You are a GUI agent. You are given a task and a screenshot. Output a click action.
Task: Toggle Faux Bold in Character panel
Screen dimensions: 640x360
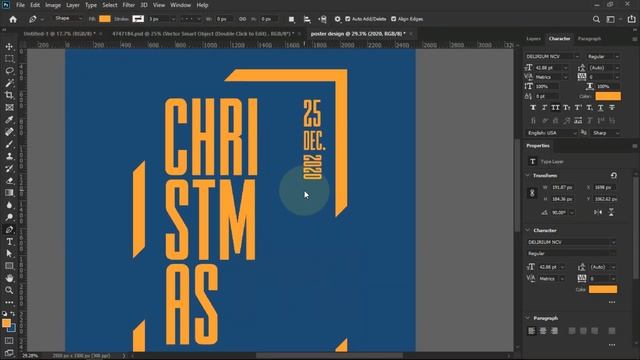533,108
